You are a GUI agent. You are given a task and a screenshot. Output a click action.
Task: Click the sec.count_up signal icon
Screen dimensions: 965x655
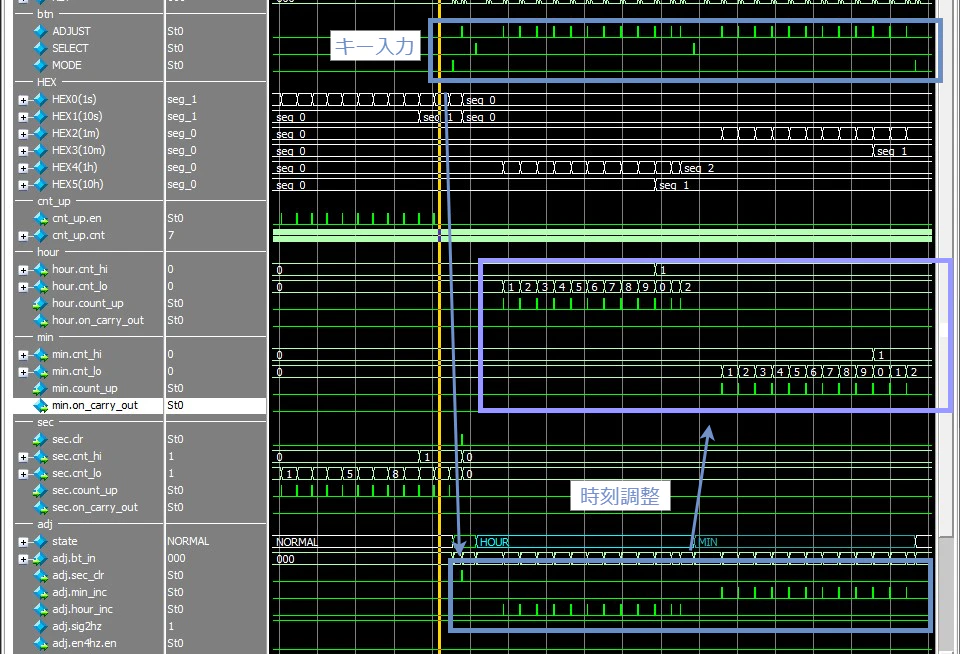41,491
